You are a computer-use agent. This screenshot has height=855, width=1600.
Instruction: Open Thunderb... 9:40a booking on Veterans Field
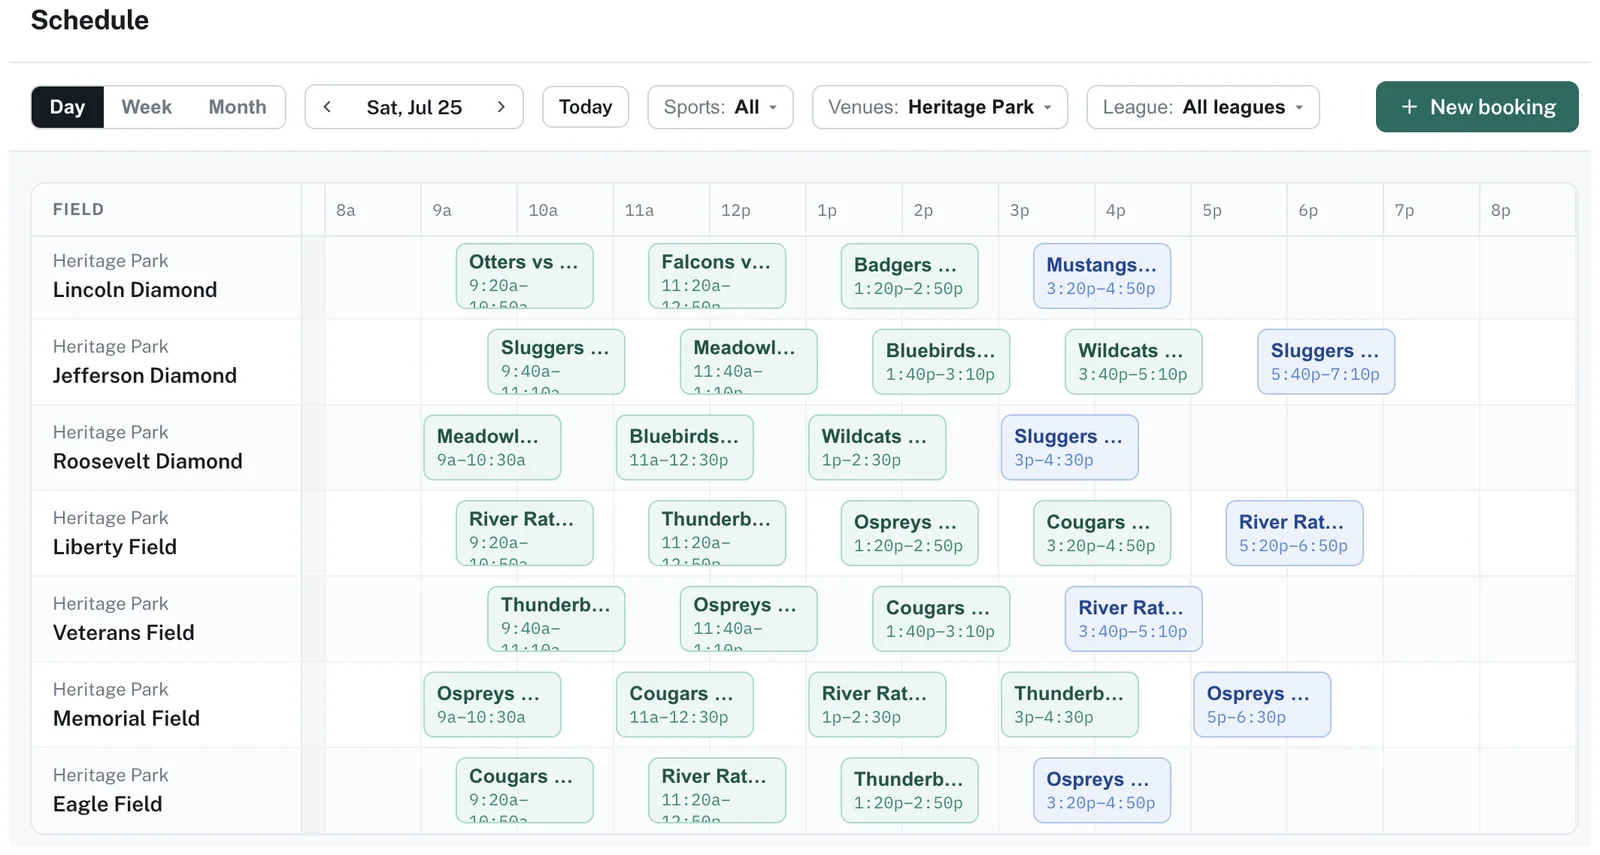[x=556, y=619]
